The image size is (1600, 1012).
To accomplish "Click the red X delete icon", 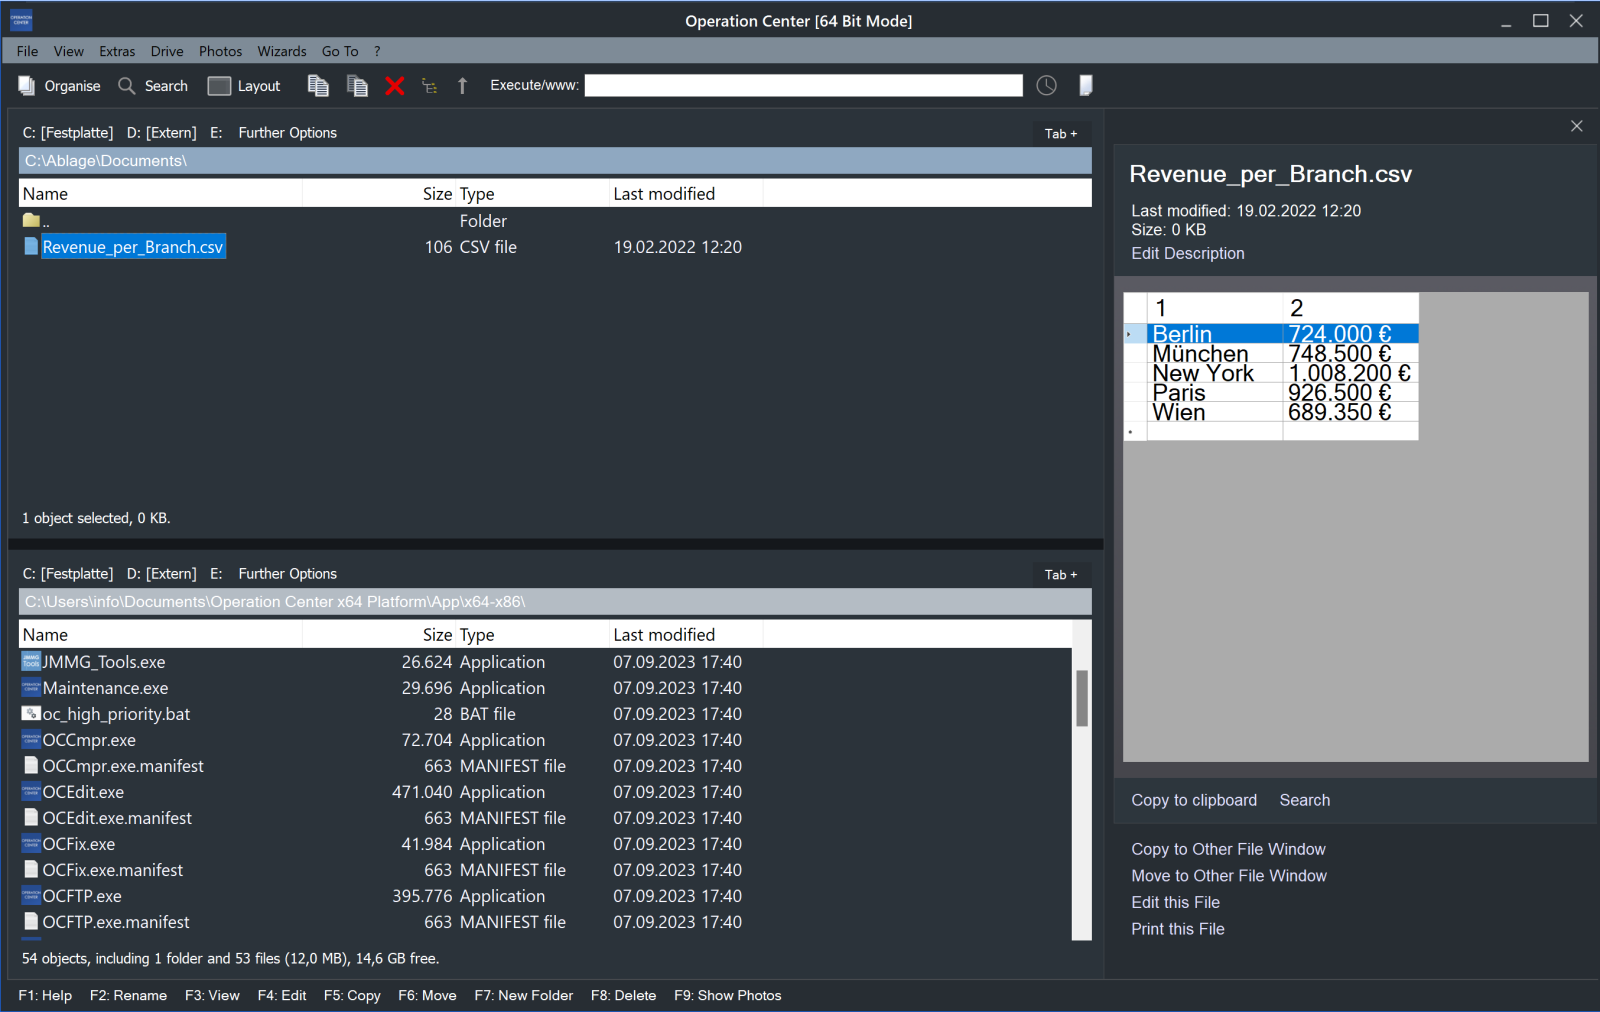I will [395, 86].
